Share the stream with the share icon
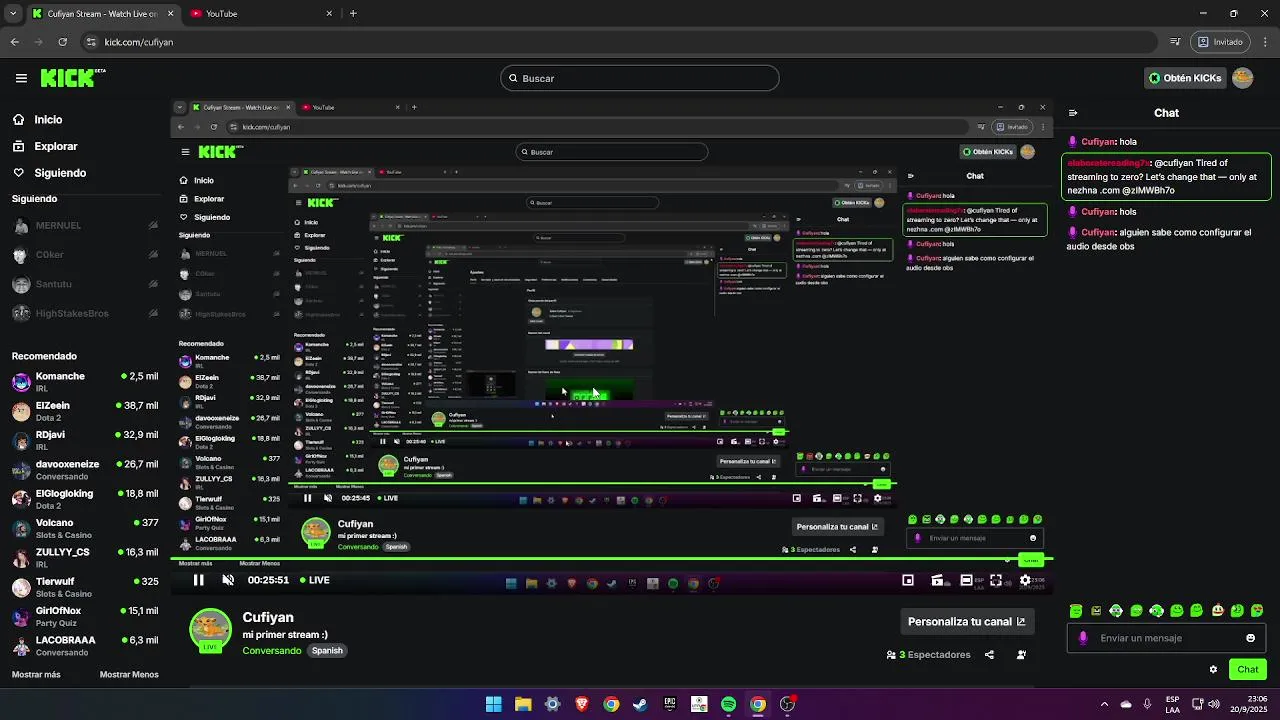Viewport: 1280px width, 720px height. point(989,655)
